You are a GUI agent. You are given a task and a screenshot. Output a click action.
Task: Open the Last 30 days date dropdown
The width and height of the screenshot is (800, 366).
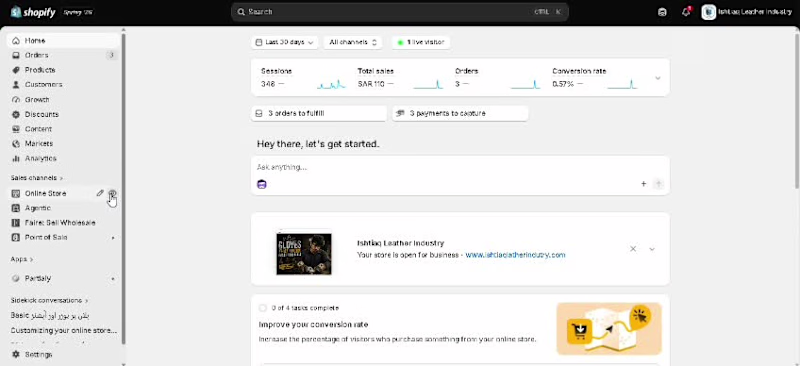(285, 42)
